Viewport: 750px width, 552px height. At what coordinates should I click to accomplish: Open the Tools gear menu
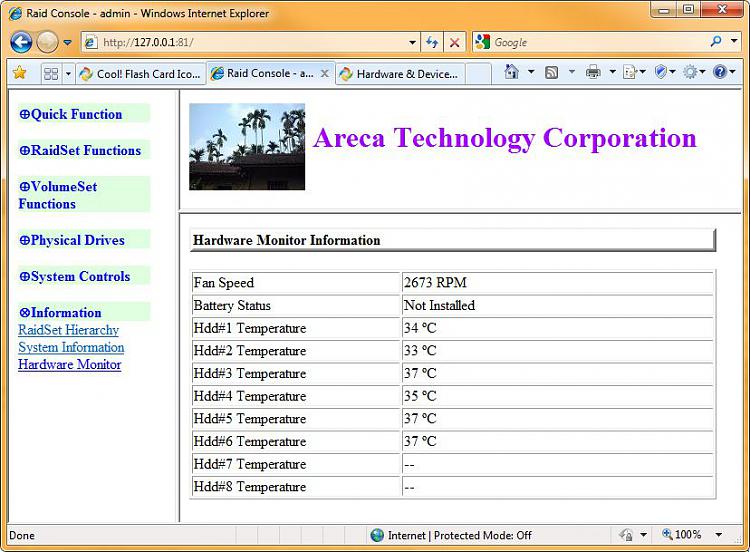694,72
